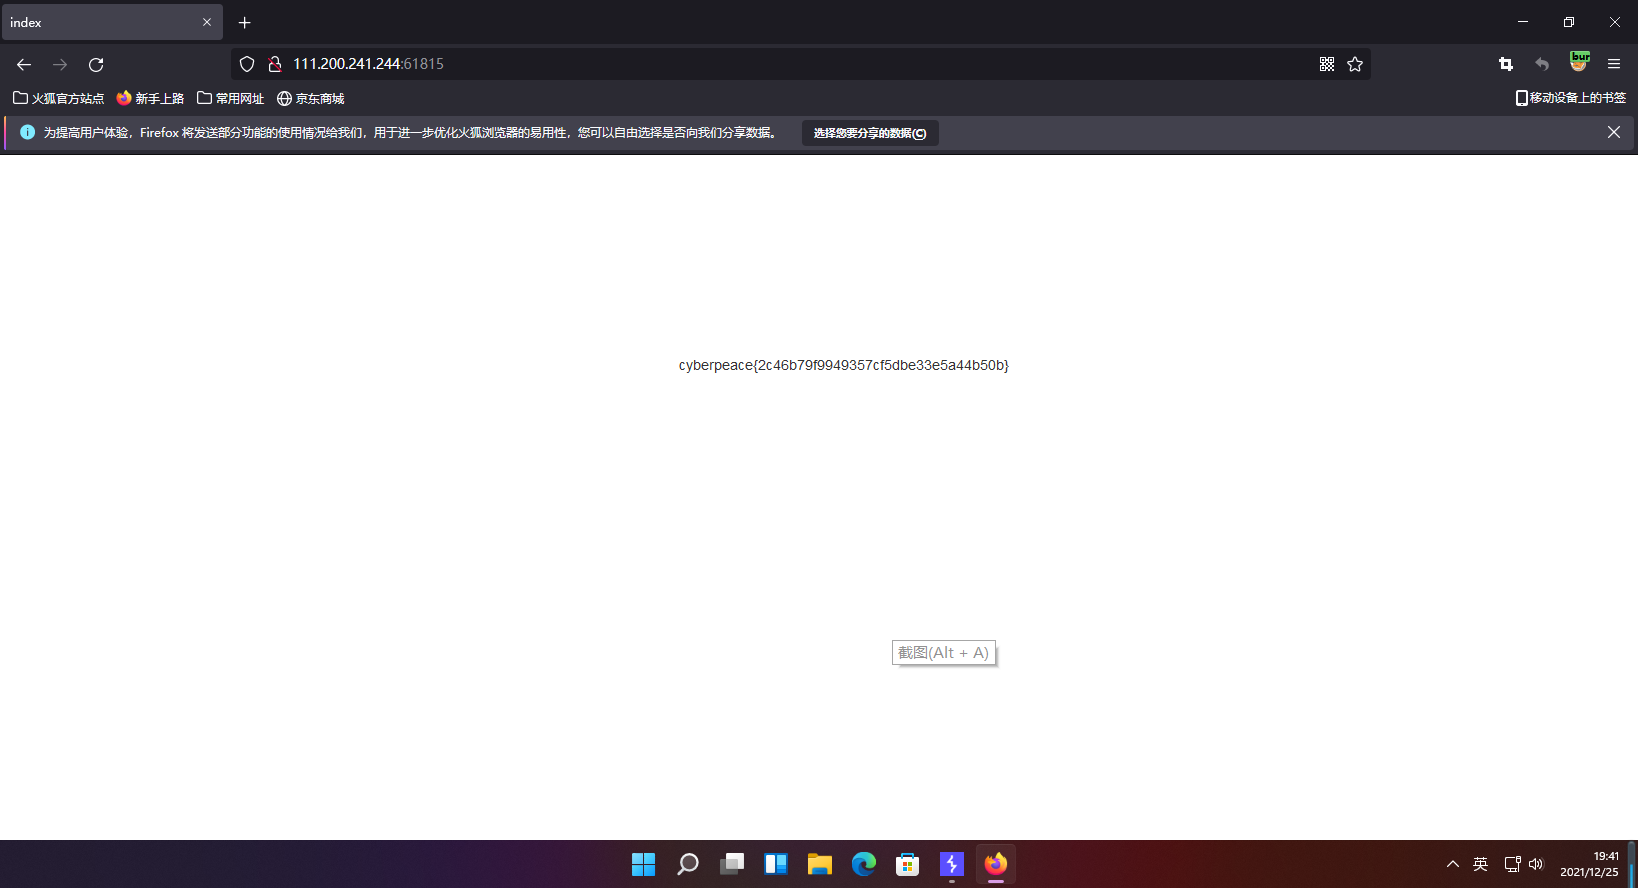This screenshot has width=1638, height=888.
Task: Open Task View on the taskbar
Action: (732, 864)
